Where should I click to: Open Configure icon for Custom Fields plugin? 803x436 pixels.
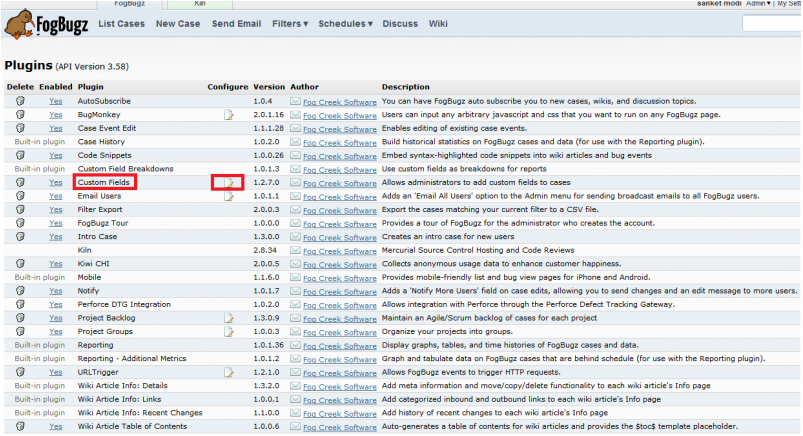pos(228,183)
